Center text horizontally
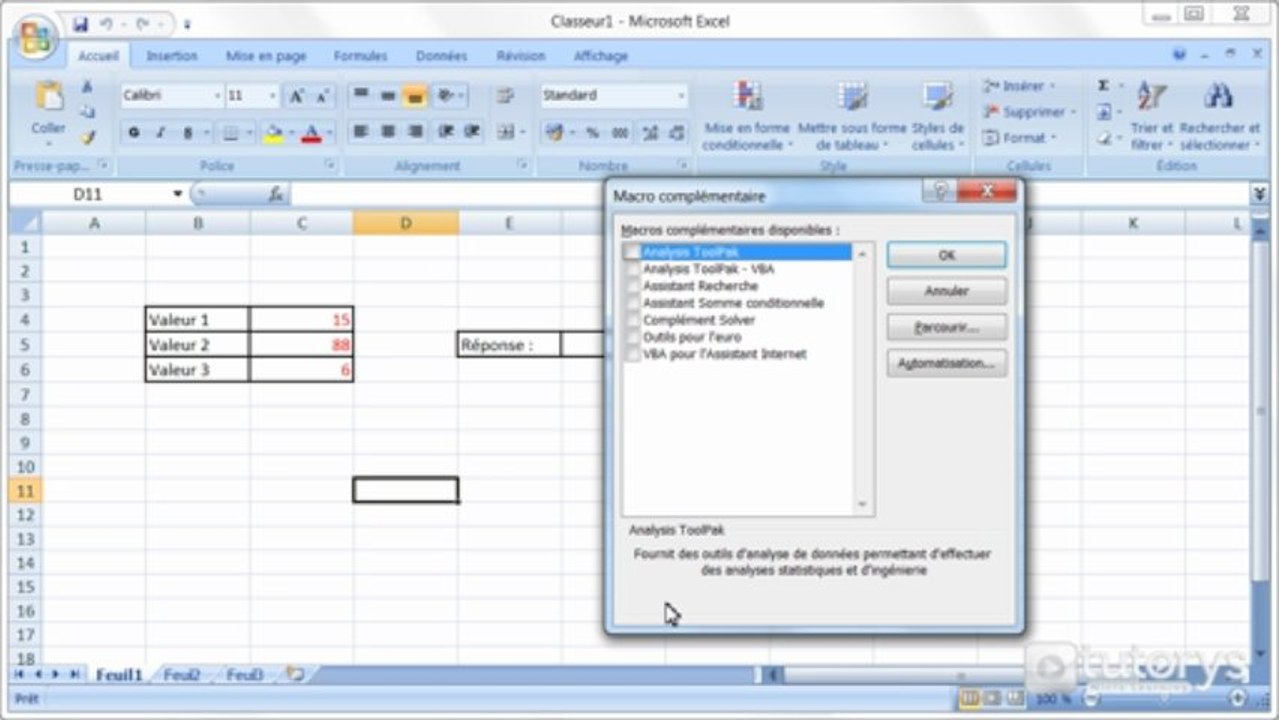The height and width of the screenshot is (720, 1279). tap(388, 132)
